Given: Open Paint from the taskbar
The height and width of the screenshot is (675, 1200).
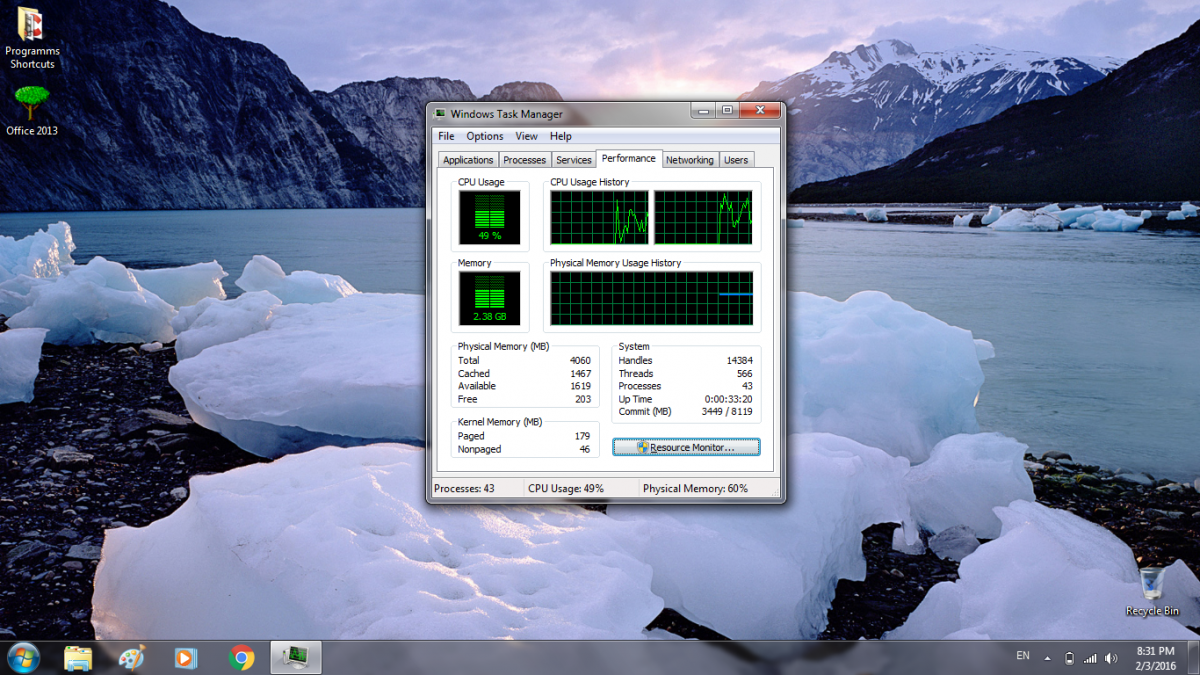Looking at the screenshot, I should coord(132,657).
